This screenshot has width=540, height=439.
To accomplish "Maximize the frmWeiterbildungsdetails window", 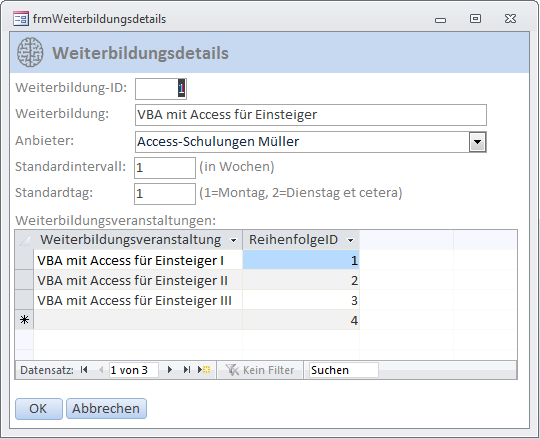I will [475, 19].
